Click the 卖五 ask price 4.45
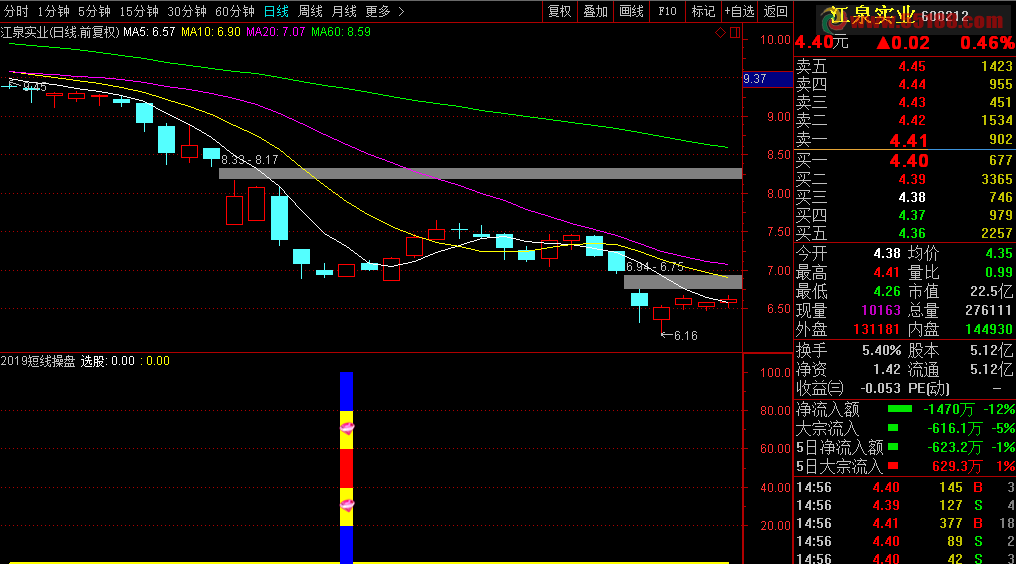Viewport: 1016px width, 564px height. [912, 66]
